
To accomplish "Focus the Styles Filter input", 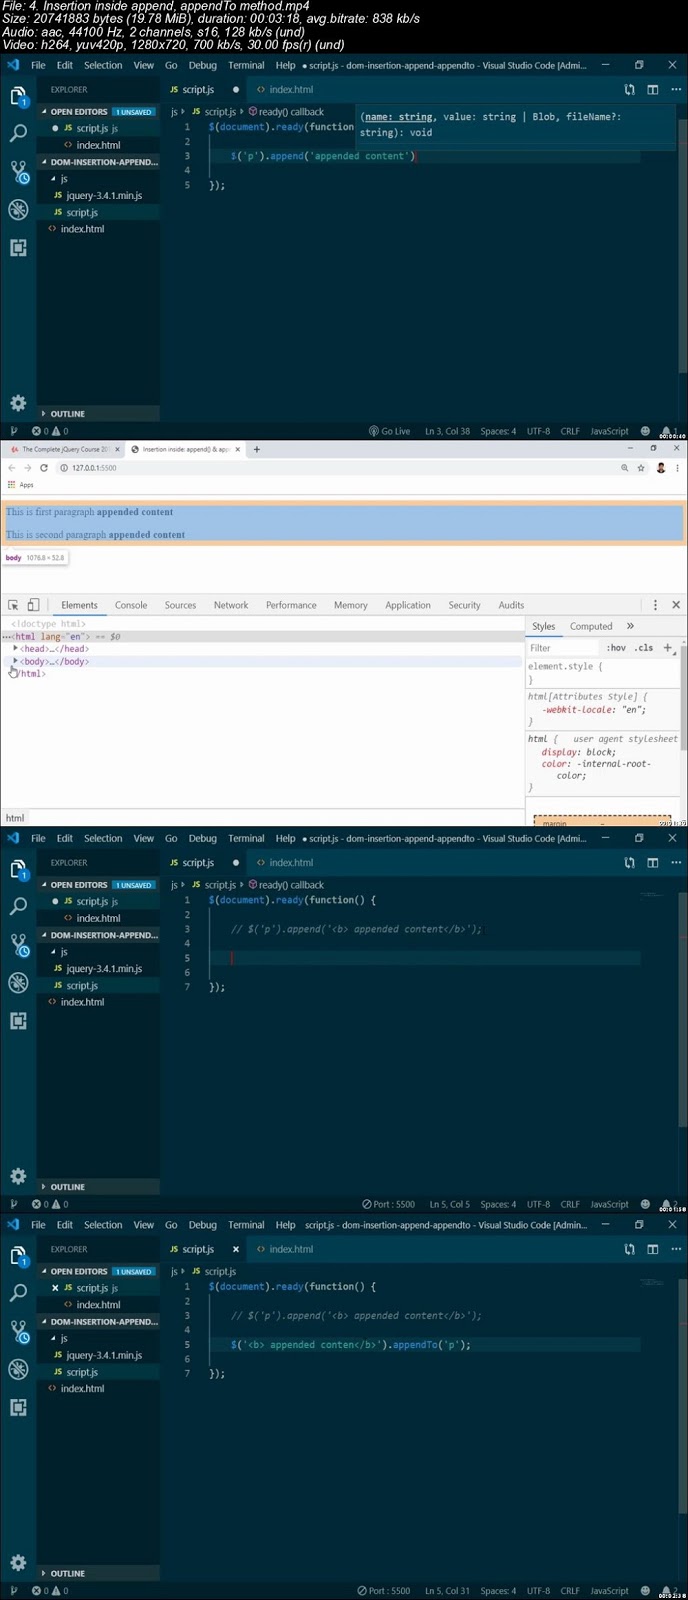I will (563, 647).
